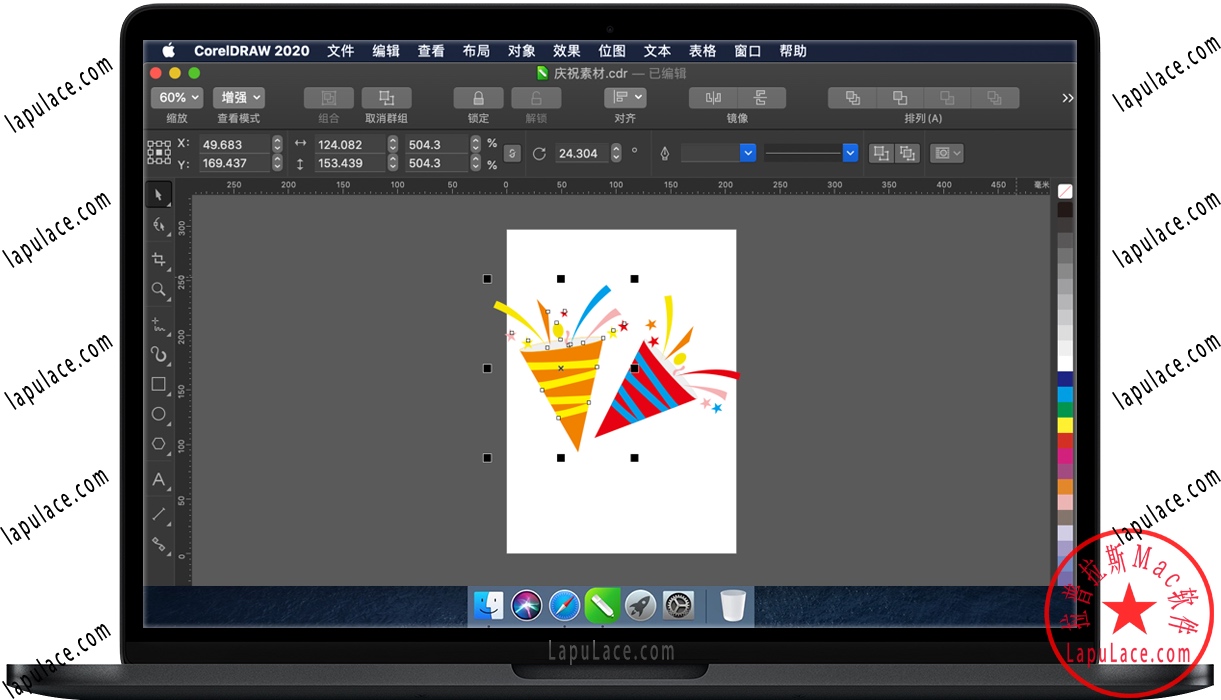
Task: Toggle vertical mirror on the selection
Action: (x=762, y=97)
